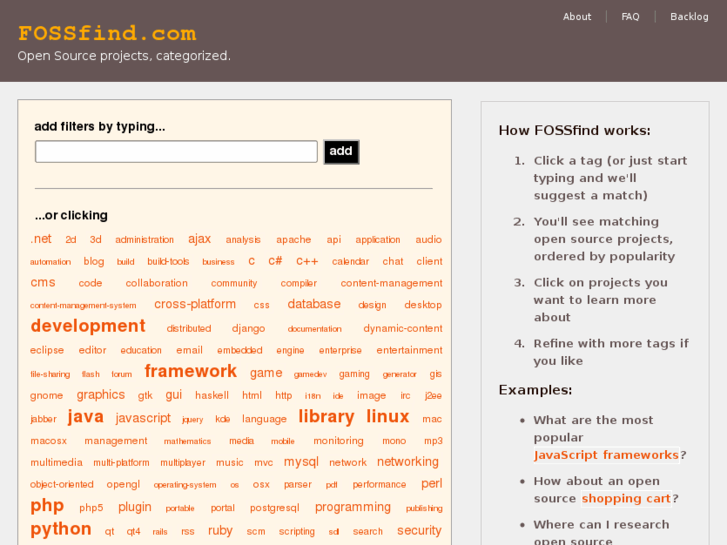This screenshot has width=727, height=545.
Task: Open the Backlog page
Action: [689, 17]
